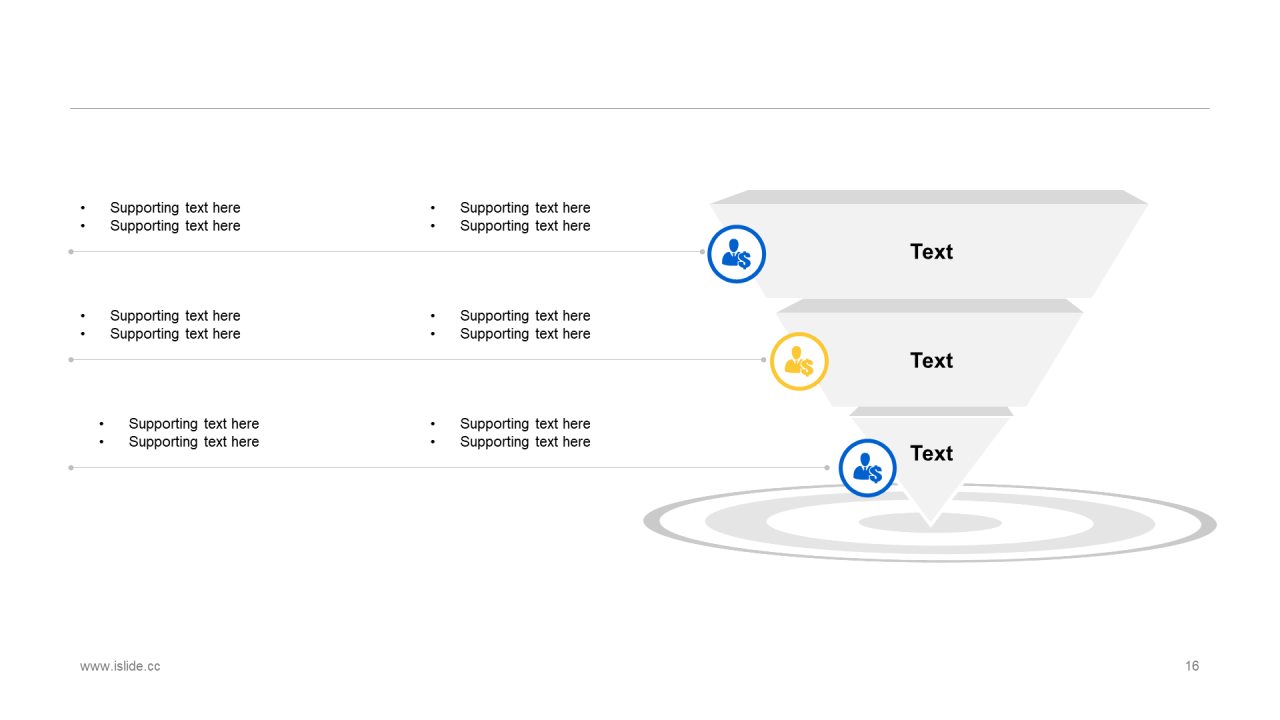Select the "Text" label in the funnel's pointed tip

(931, 454)
